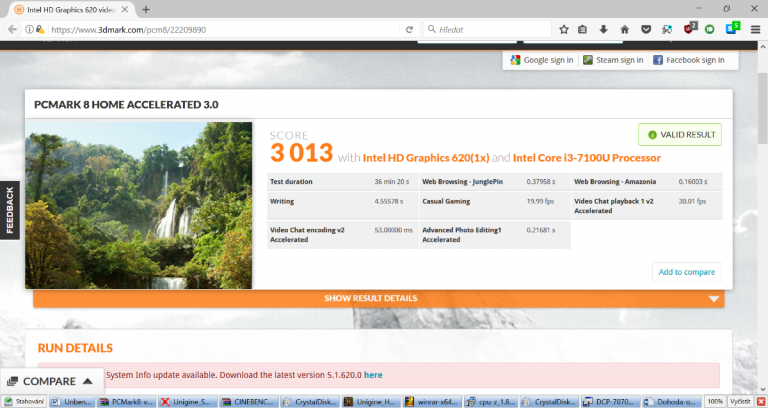Open the FEEDBACK side tab
Screen dimensions: 768x408
coord(10,210)
